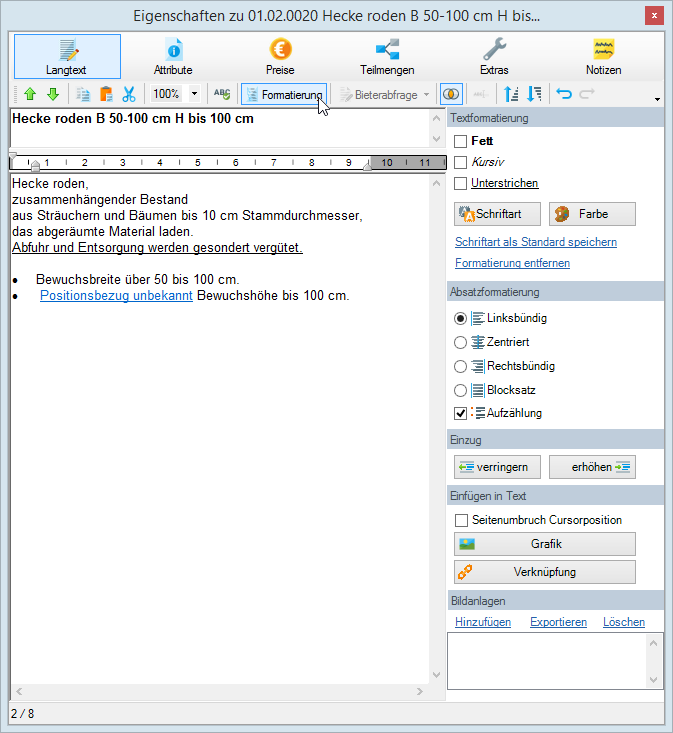
Task: Click scroll-down arrow of long text area
Action: coord(437,675)
